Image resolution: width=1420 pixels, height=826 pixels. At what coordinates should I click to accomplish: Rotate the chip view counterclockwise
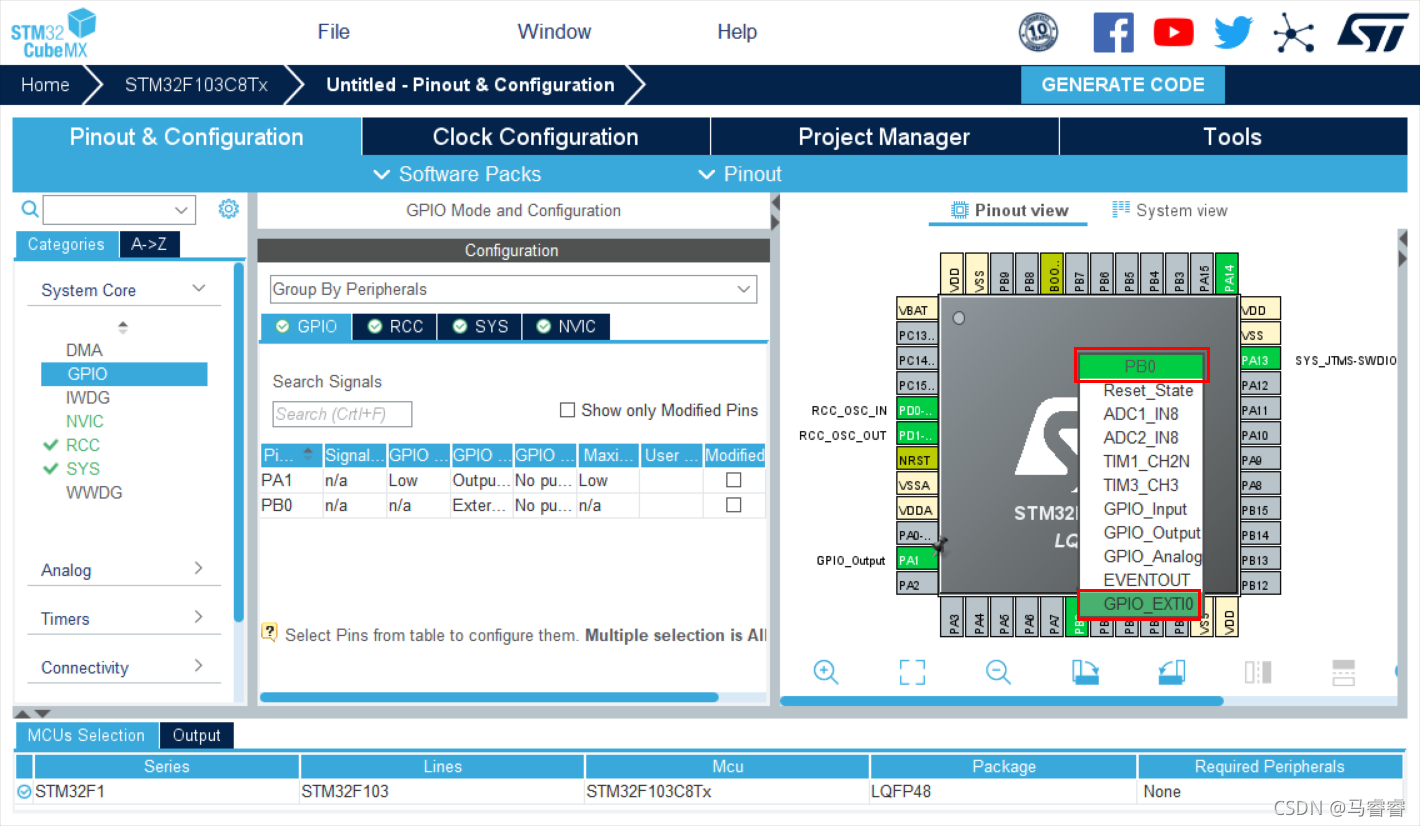1172,672
